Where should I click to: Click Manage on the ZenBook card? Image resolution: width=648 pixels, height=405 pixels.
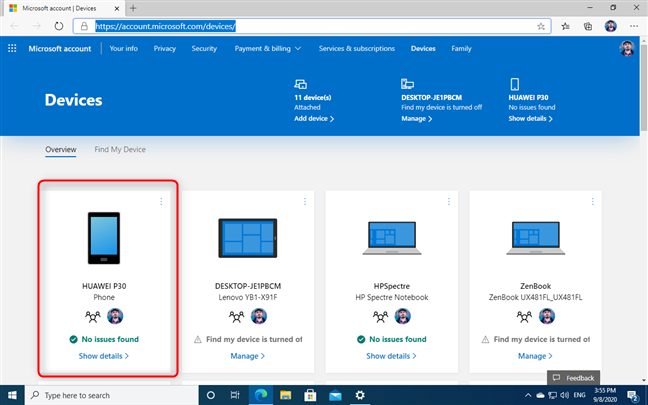pyautogui.click(x=535, y=356)
